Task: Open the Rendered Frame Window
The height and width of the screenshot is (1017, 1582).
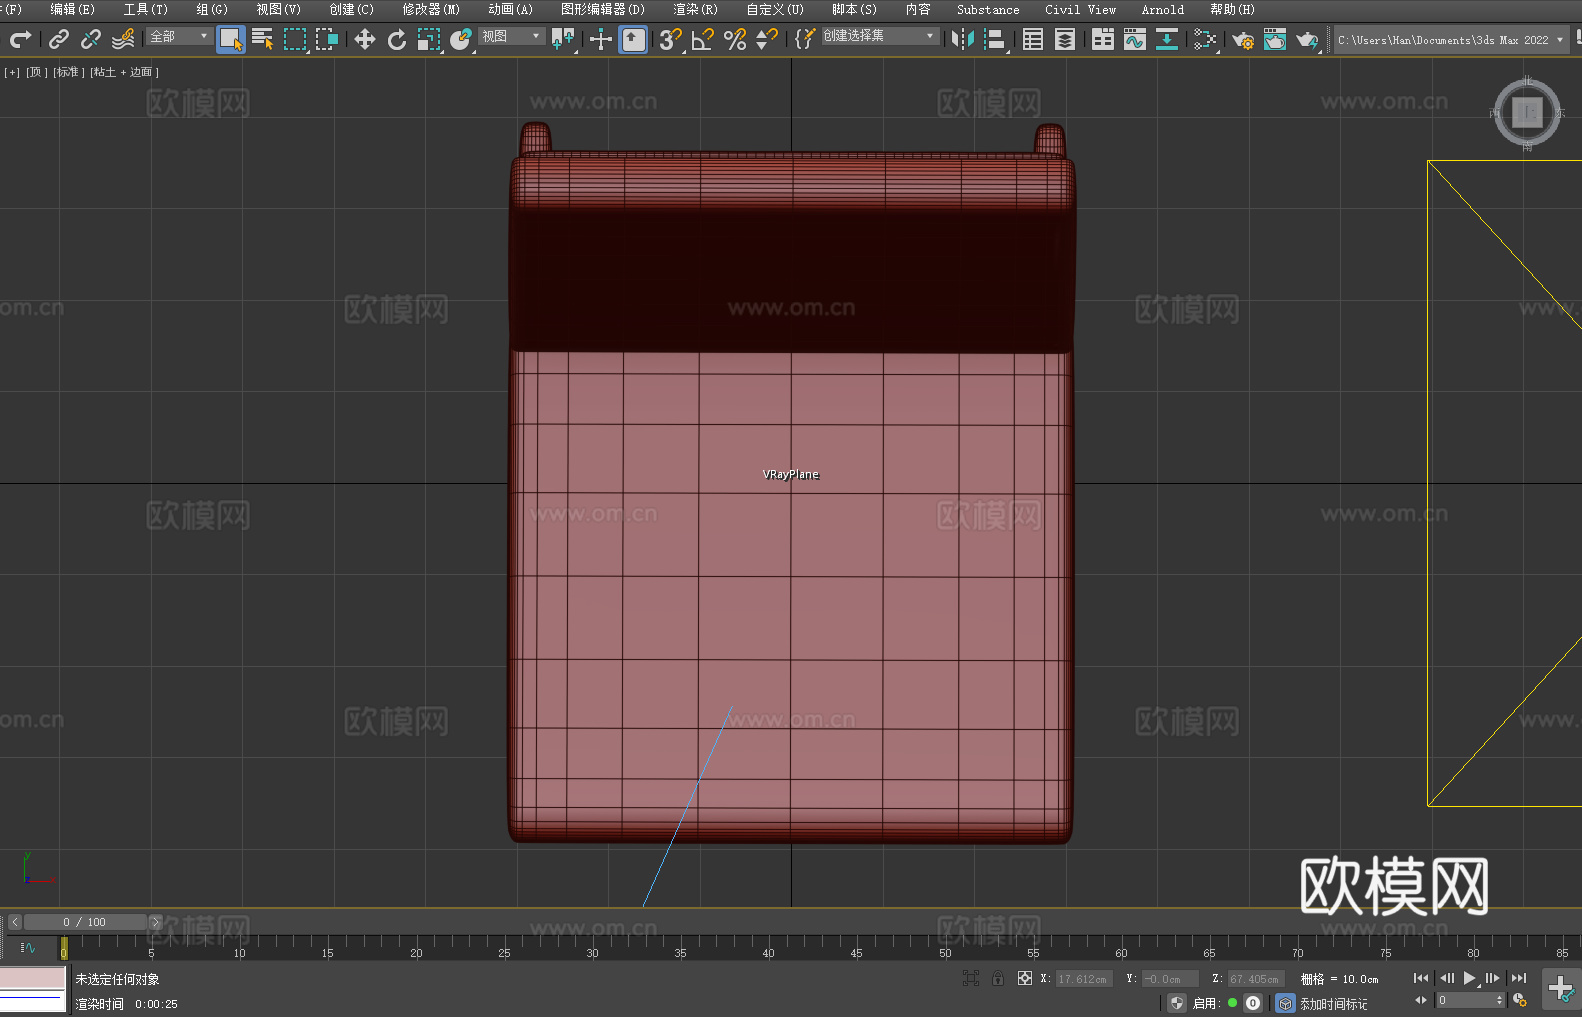Action: (x=1275, y=39)
